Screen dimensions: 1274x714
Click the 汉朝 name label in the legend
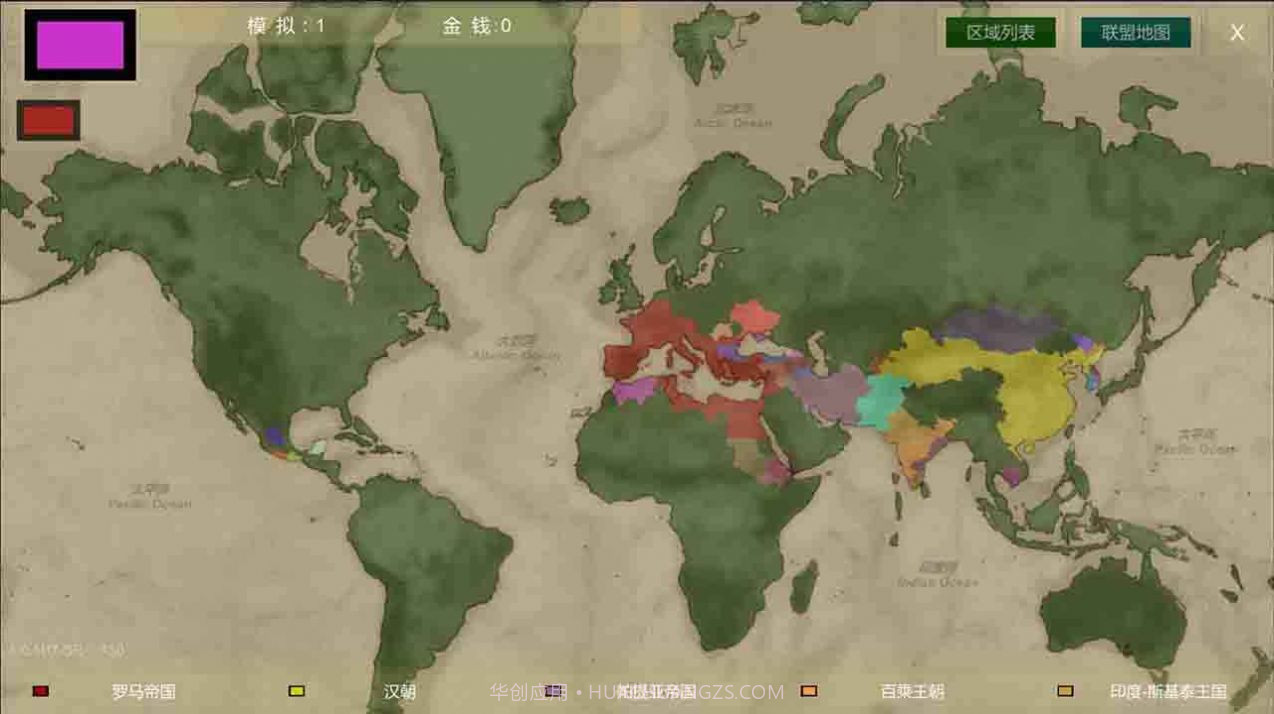[x=398, y=691]
